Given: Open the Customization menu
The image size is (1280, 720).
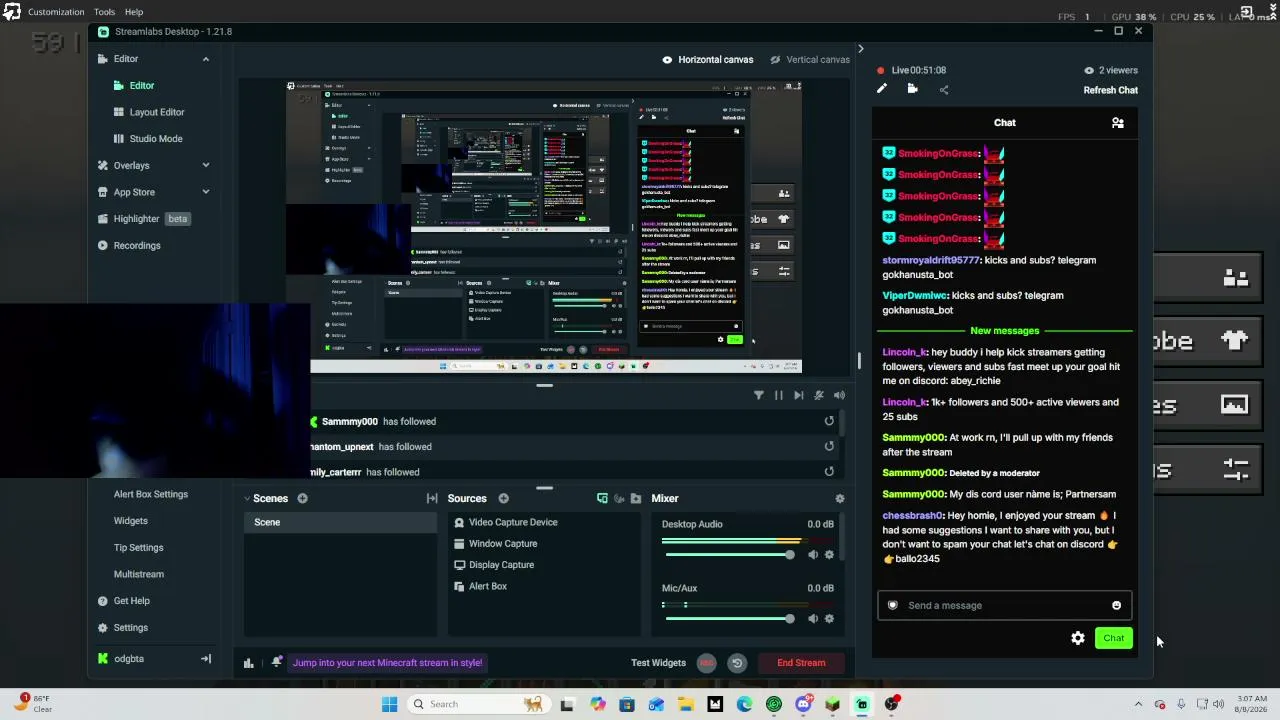Looking at the screenshot, I should tap(56, 12).
